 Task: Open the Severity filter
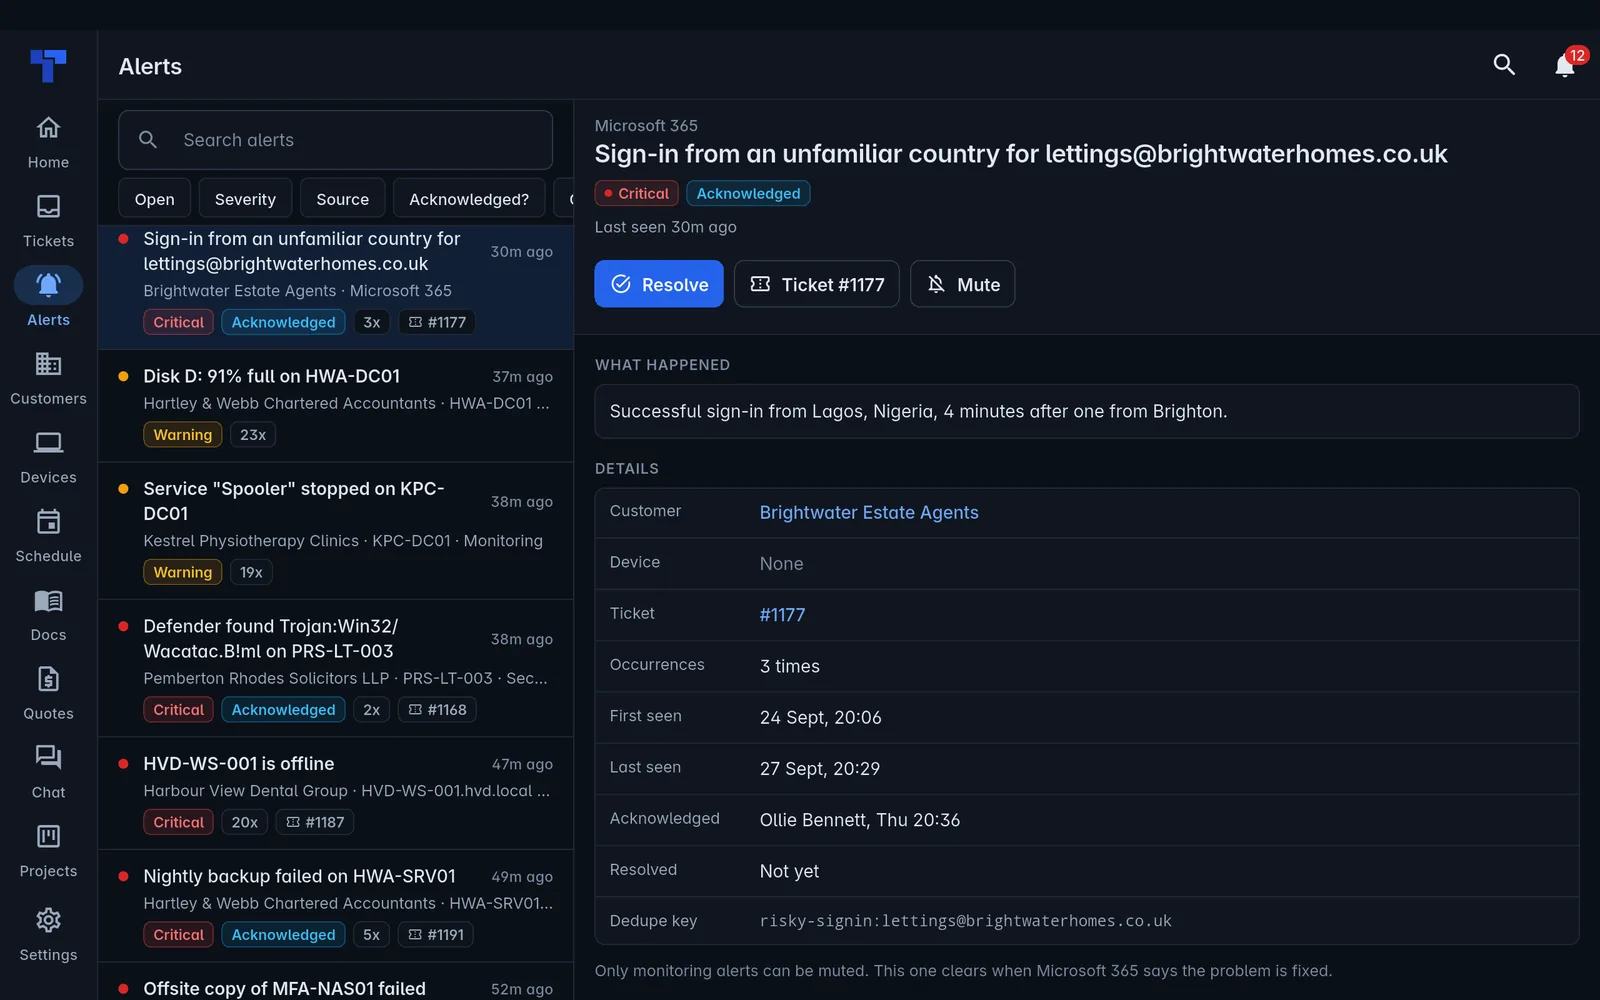tap(245, 199)
